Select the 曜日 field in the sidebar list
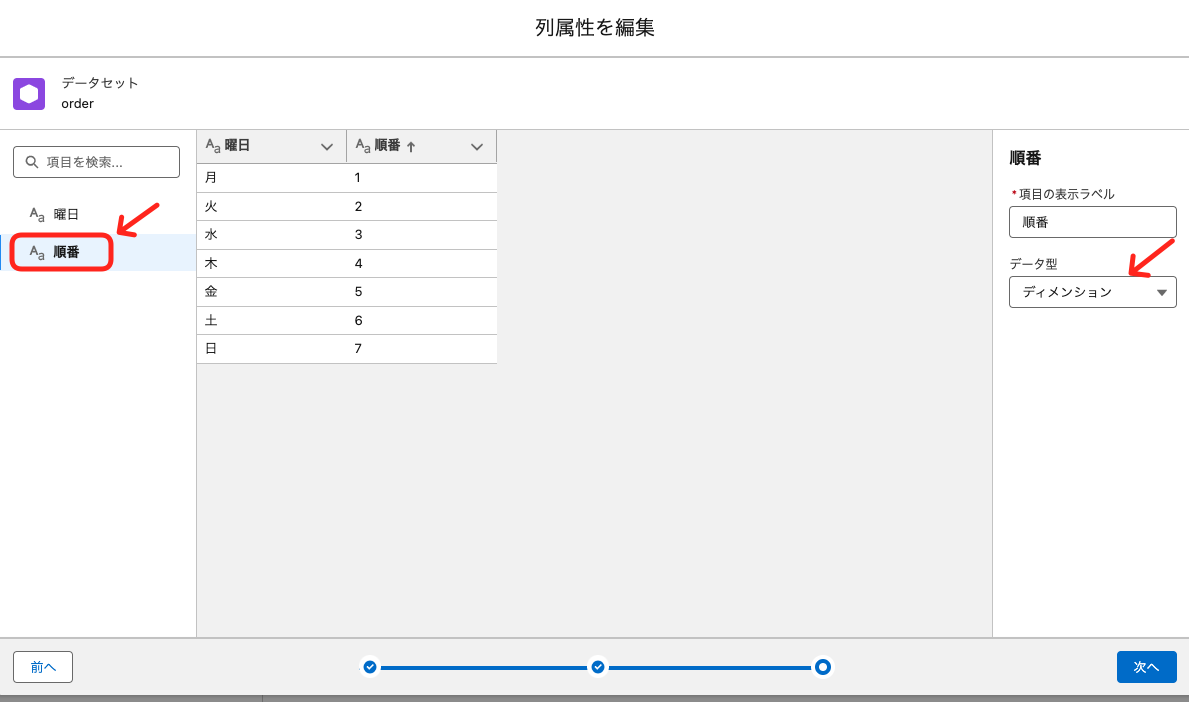Viewport: 1189px width, 702px height. [x=98, y=215]
